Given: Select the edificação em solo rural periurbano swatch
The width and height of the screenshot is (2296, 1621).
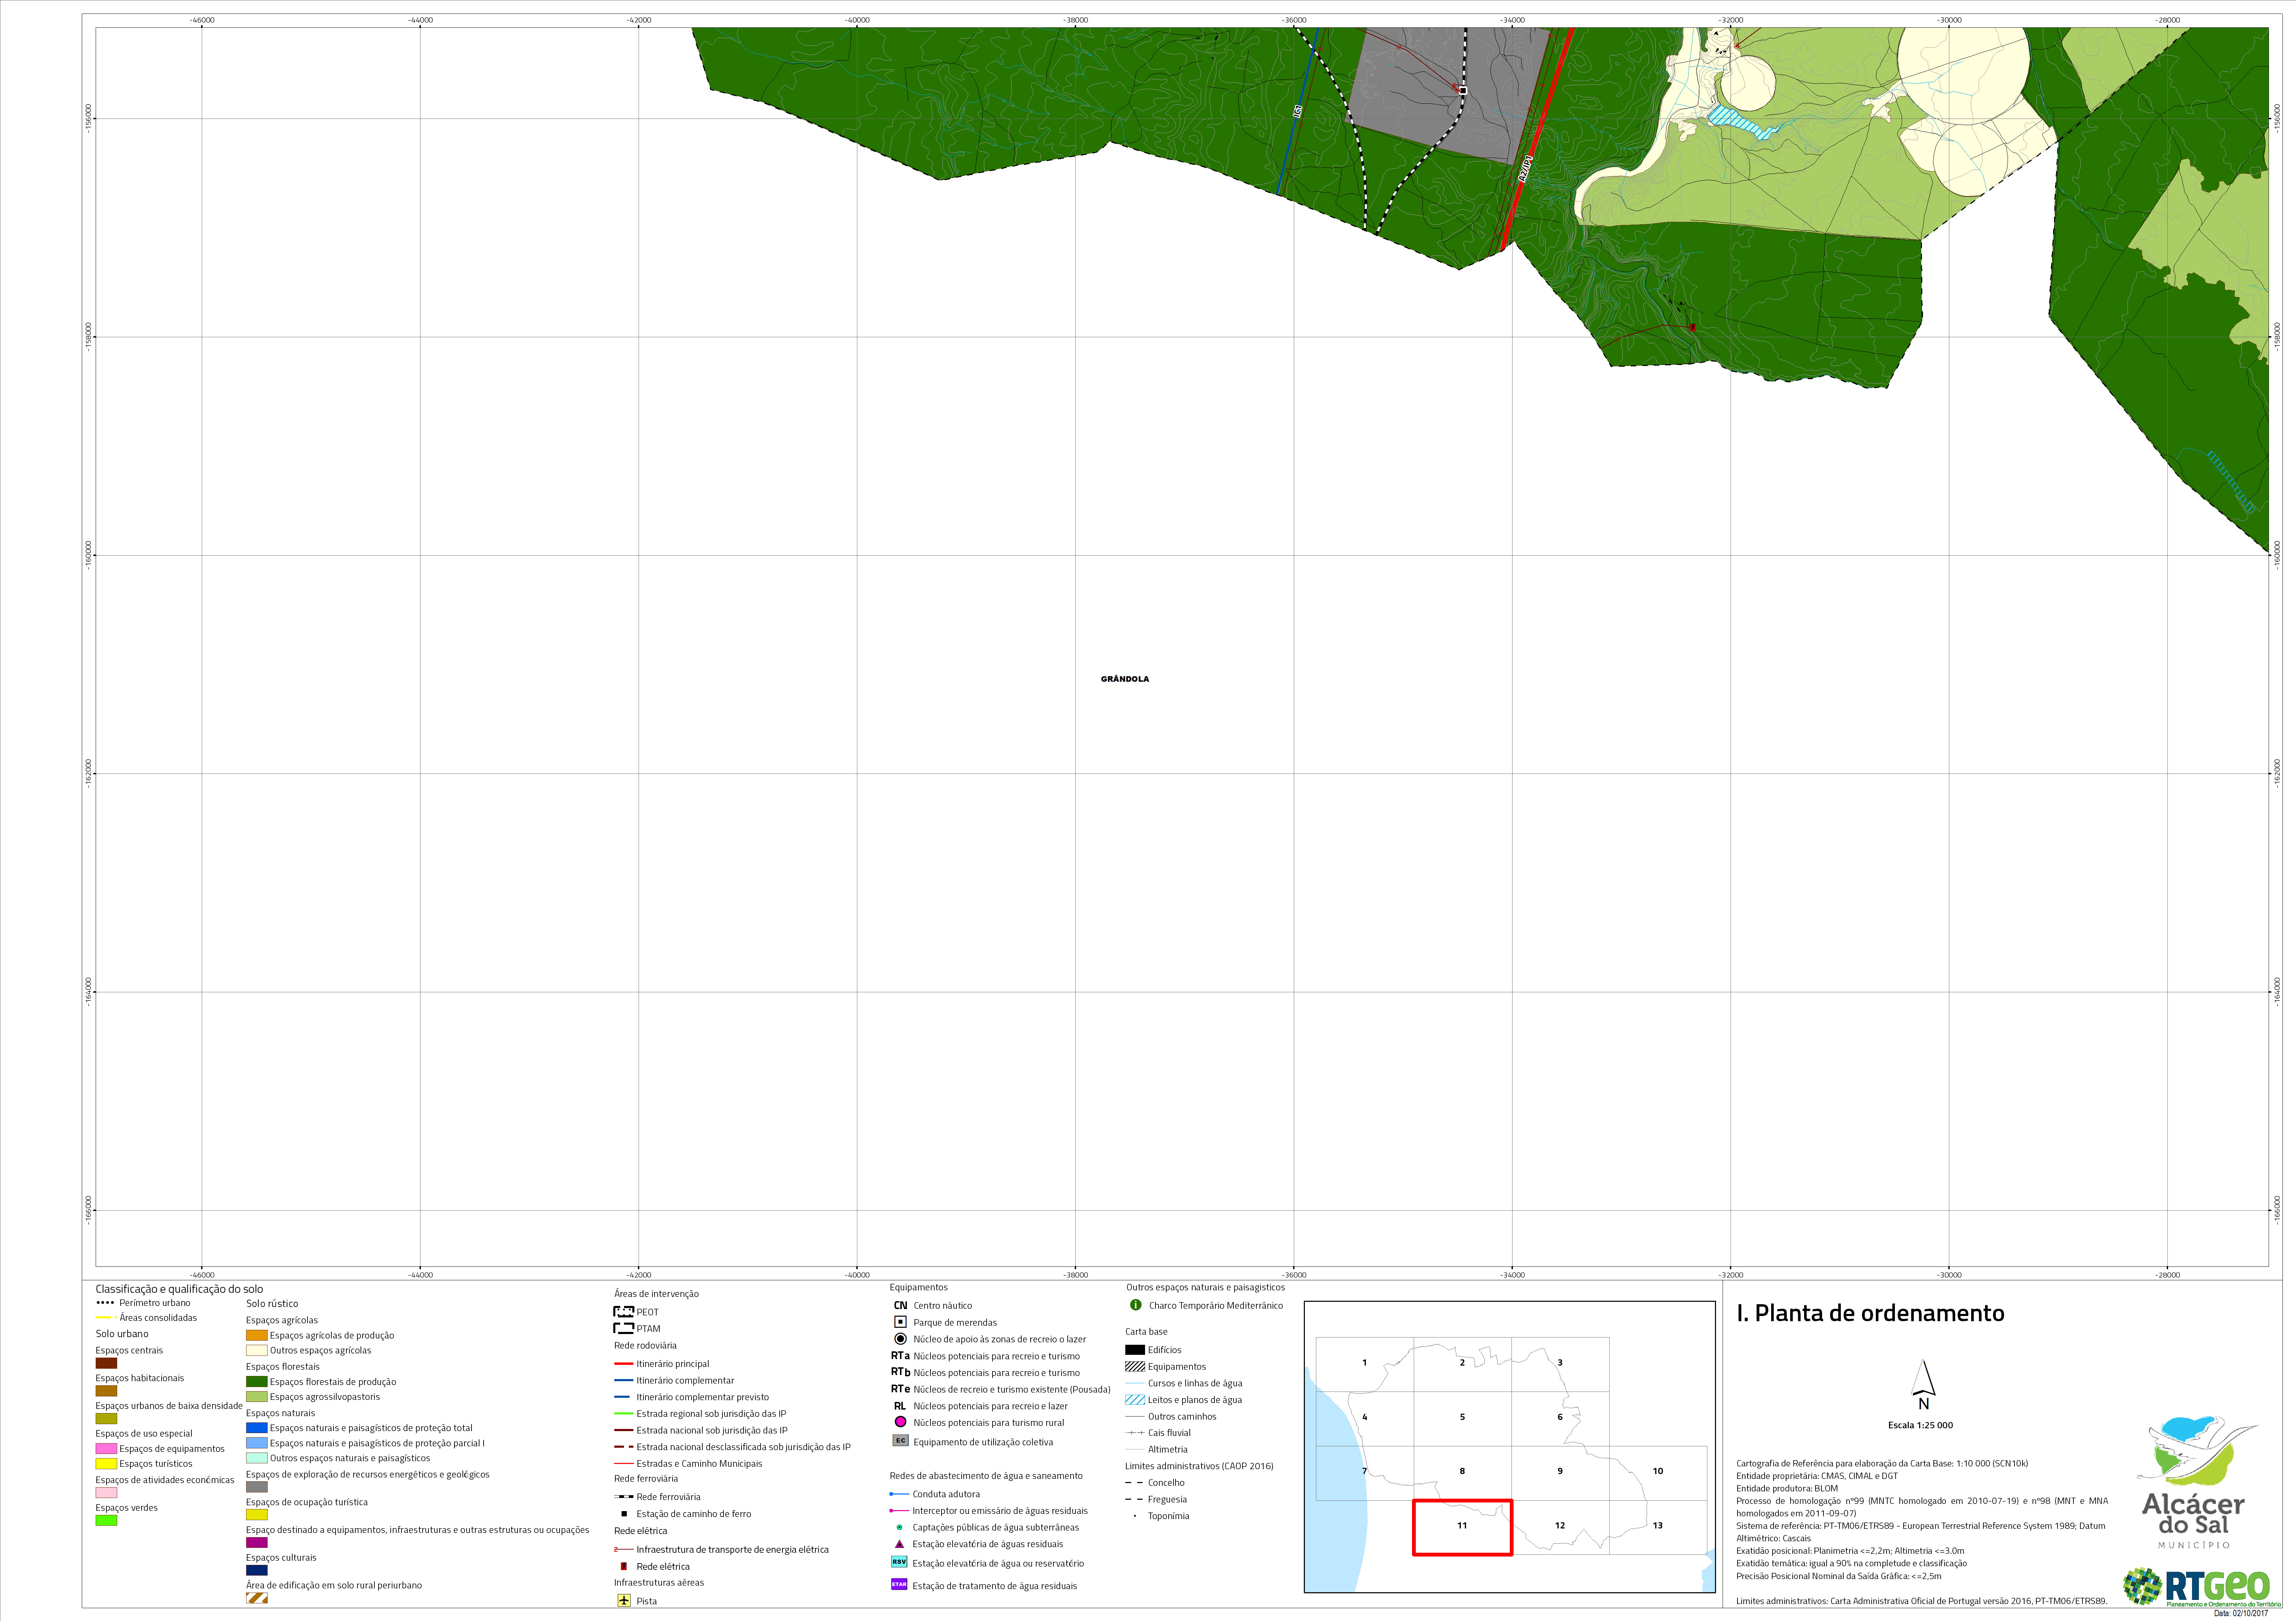Looking at the screenshot, I should click(x=257, y=1598).
